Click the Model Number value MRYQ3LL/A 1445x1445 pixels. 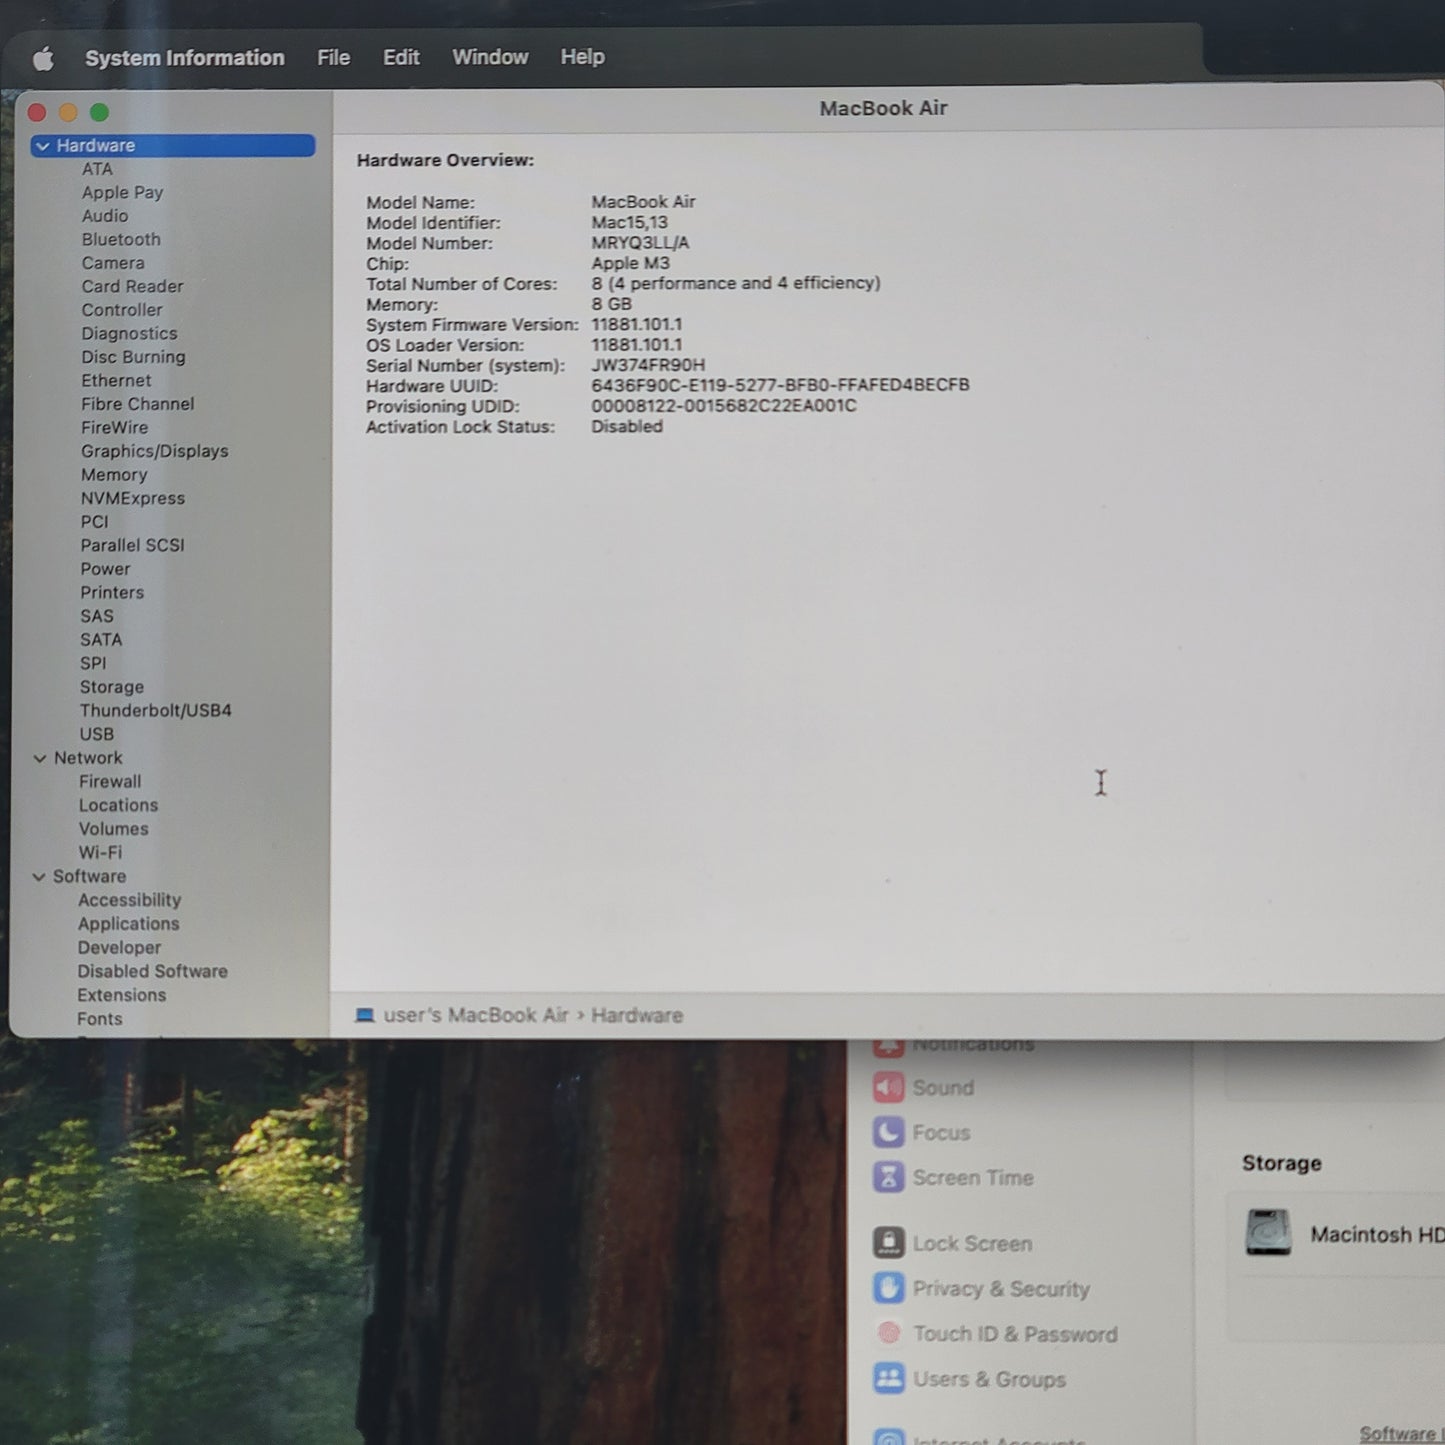[640, 243]
